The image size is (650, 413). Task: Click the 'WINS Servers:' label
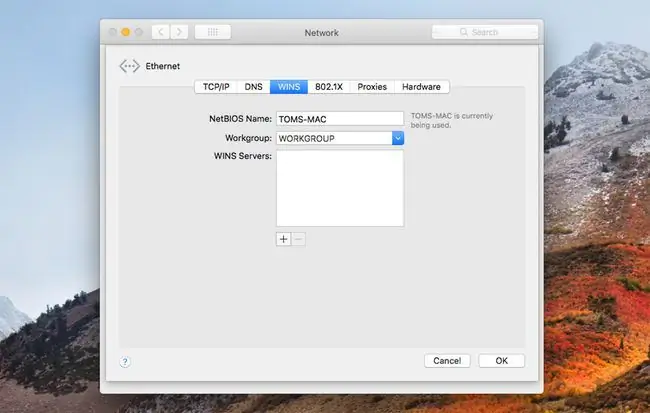pyautogui.click(x=243, y=156)
